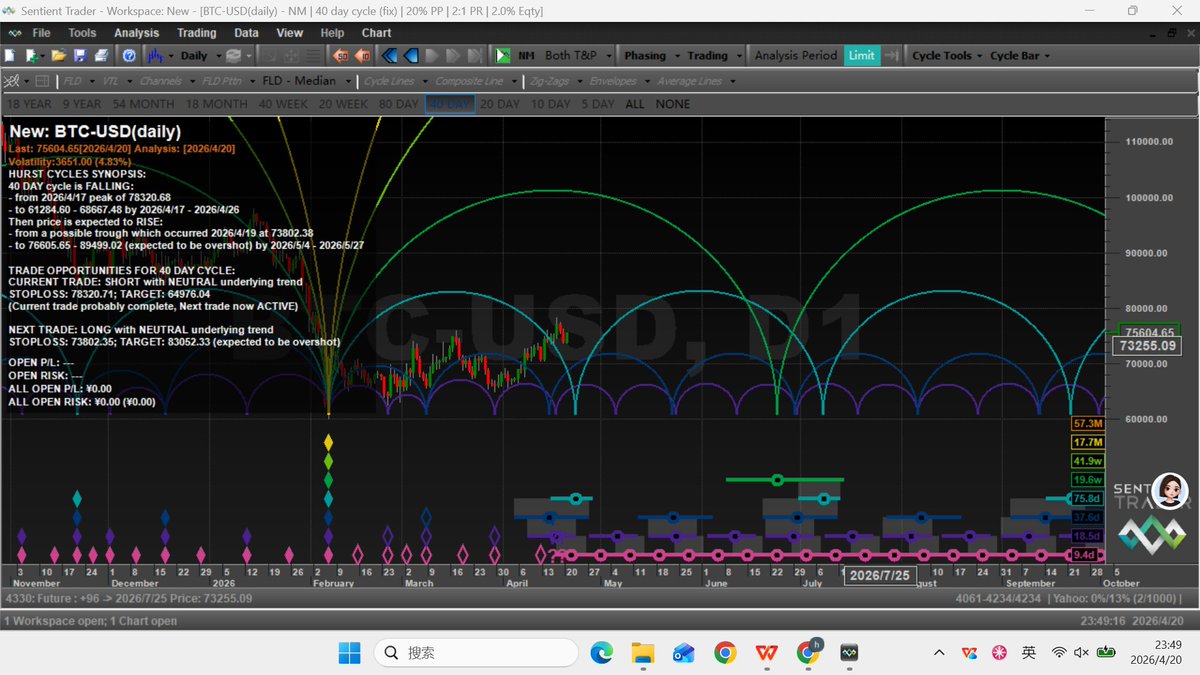Click the 57.3M orange cycle label
Viewport: 1200px width, 675px height.
point(1087,424)
